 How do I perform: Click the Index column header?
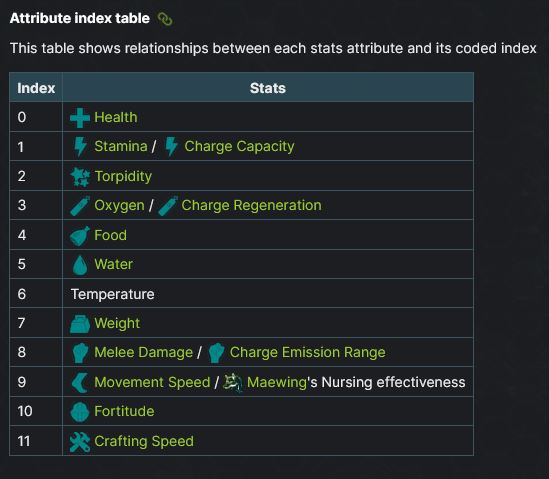pyautogui.click(x=36, y=88)
